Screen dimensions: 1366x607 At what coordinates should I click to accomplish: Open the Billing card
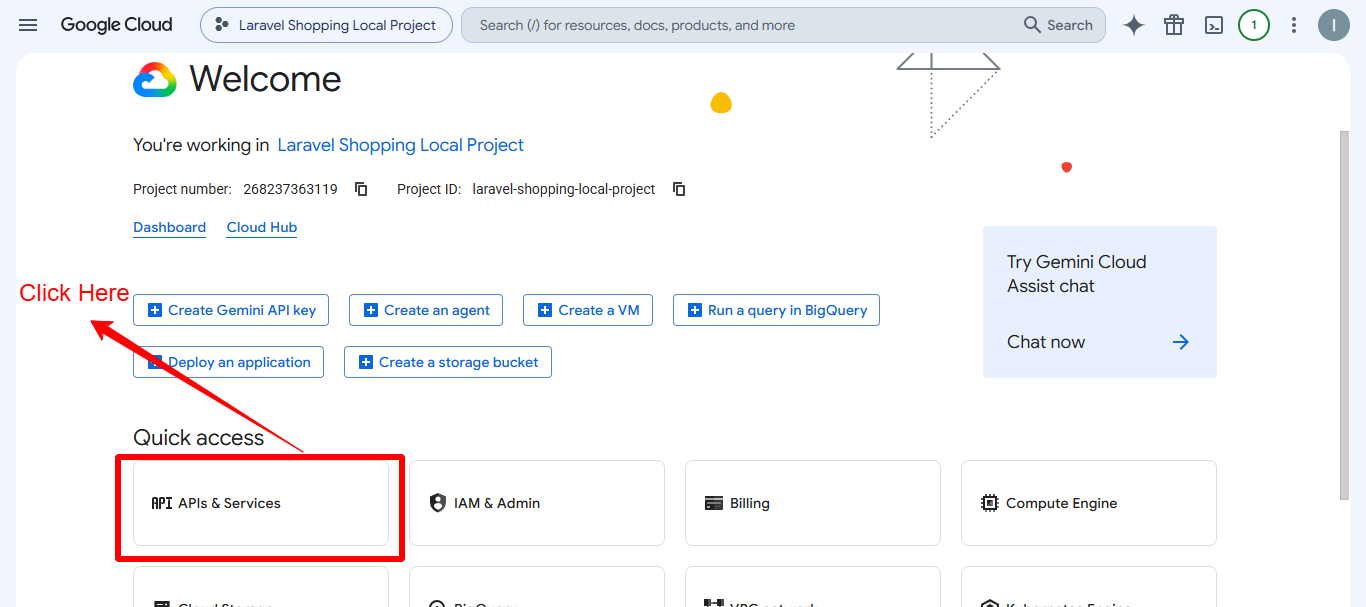coord(813,503)
